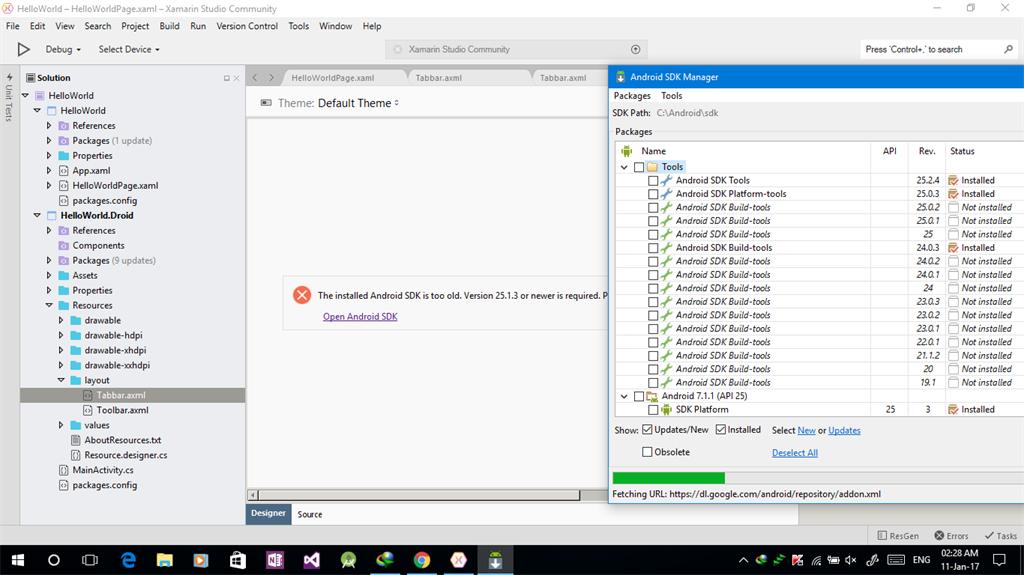Screen dimensions: 1024x575
Task: Expand the drawable-hdpi folder
Action: click(61, 335)
